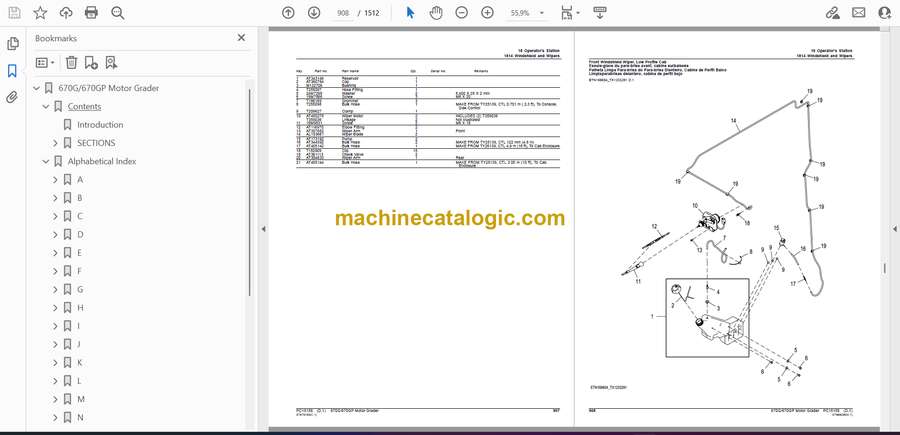The width and height of the screenshot is (900, 435).
Task: Open the Introduction bookmark
Action: (x=100, y=125)
